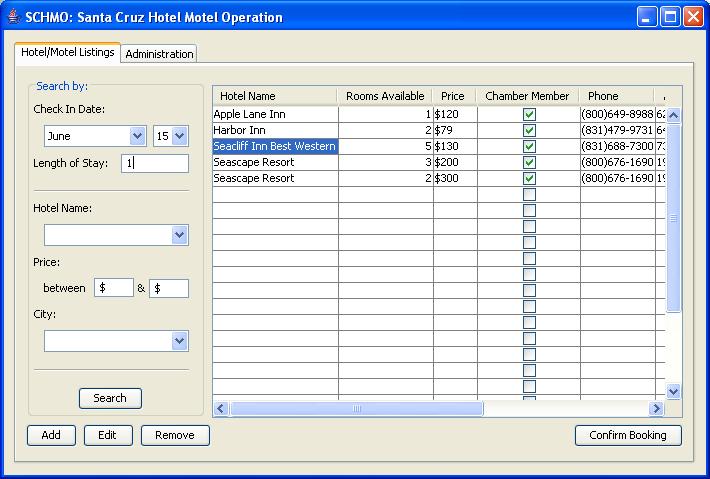Click the Phone column header

point(617,96)
